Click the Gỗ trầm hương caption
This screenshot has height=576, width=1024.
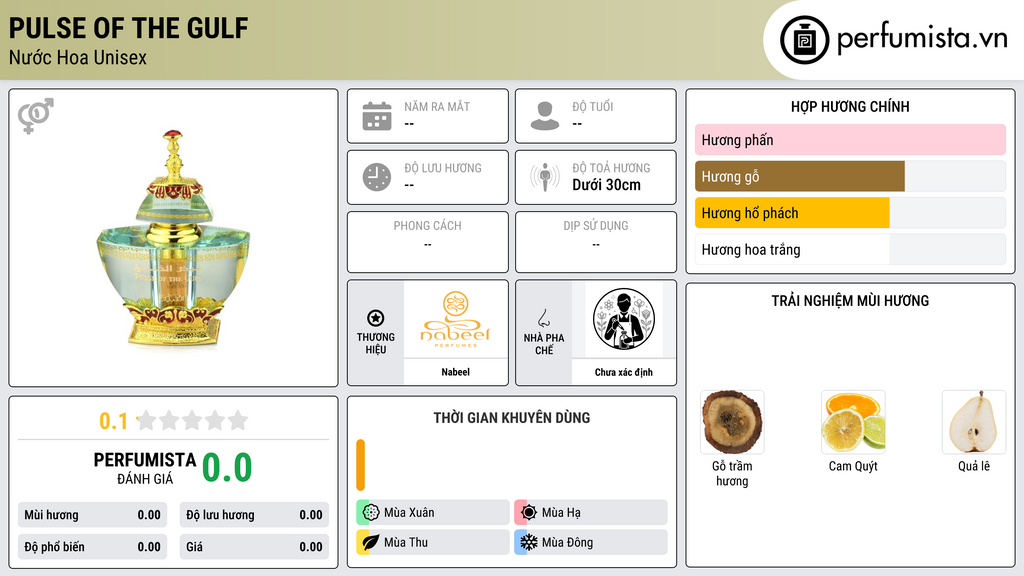[x=732, y=473]
